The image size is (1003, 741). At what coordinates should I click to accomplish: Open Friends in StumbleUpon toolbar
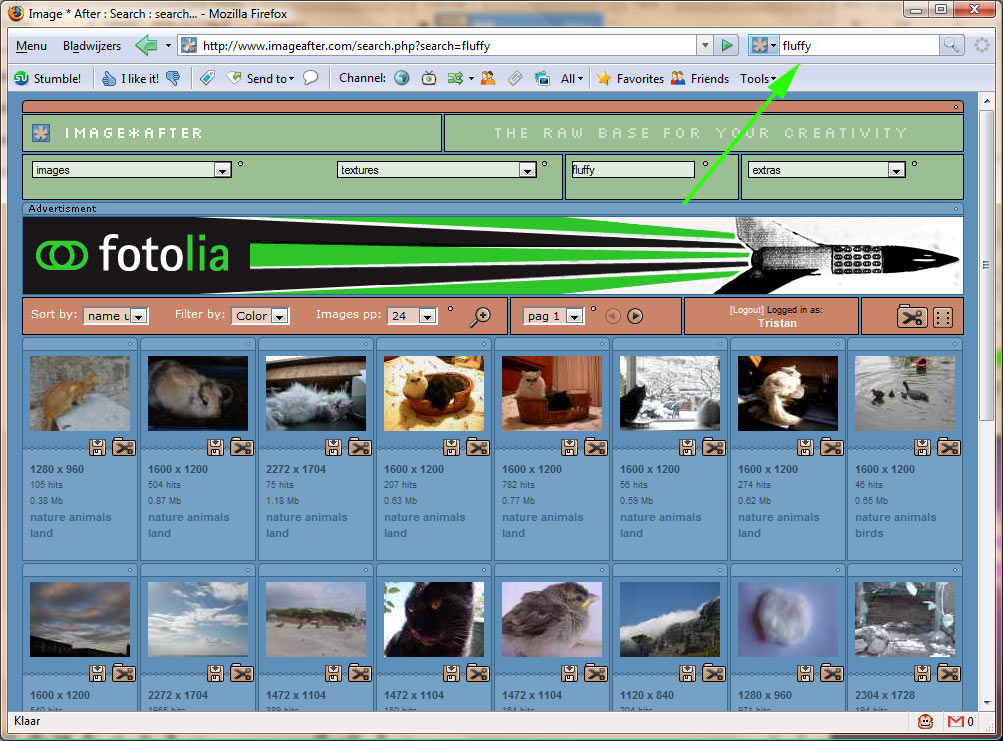(700, 78)
